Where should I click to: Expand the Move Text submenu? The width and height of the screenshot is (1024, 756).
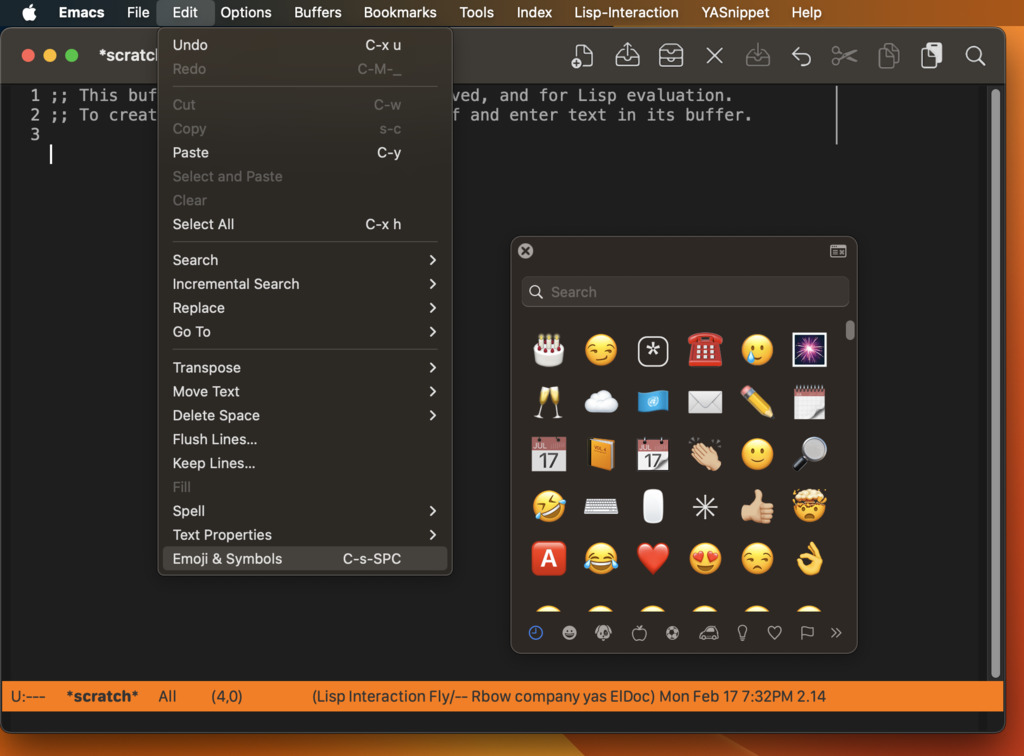[305, 392]
